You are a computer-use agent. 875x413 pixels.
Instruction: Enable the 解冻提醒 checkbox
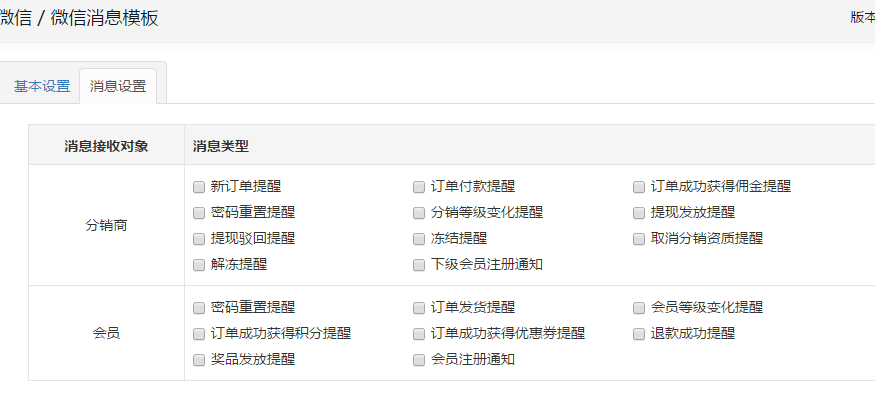(x=199, y=264)
